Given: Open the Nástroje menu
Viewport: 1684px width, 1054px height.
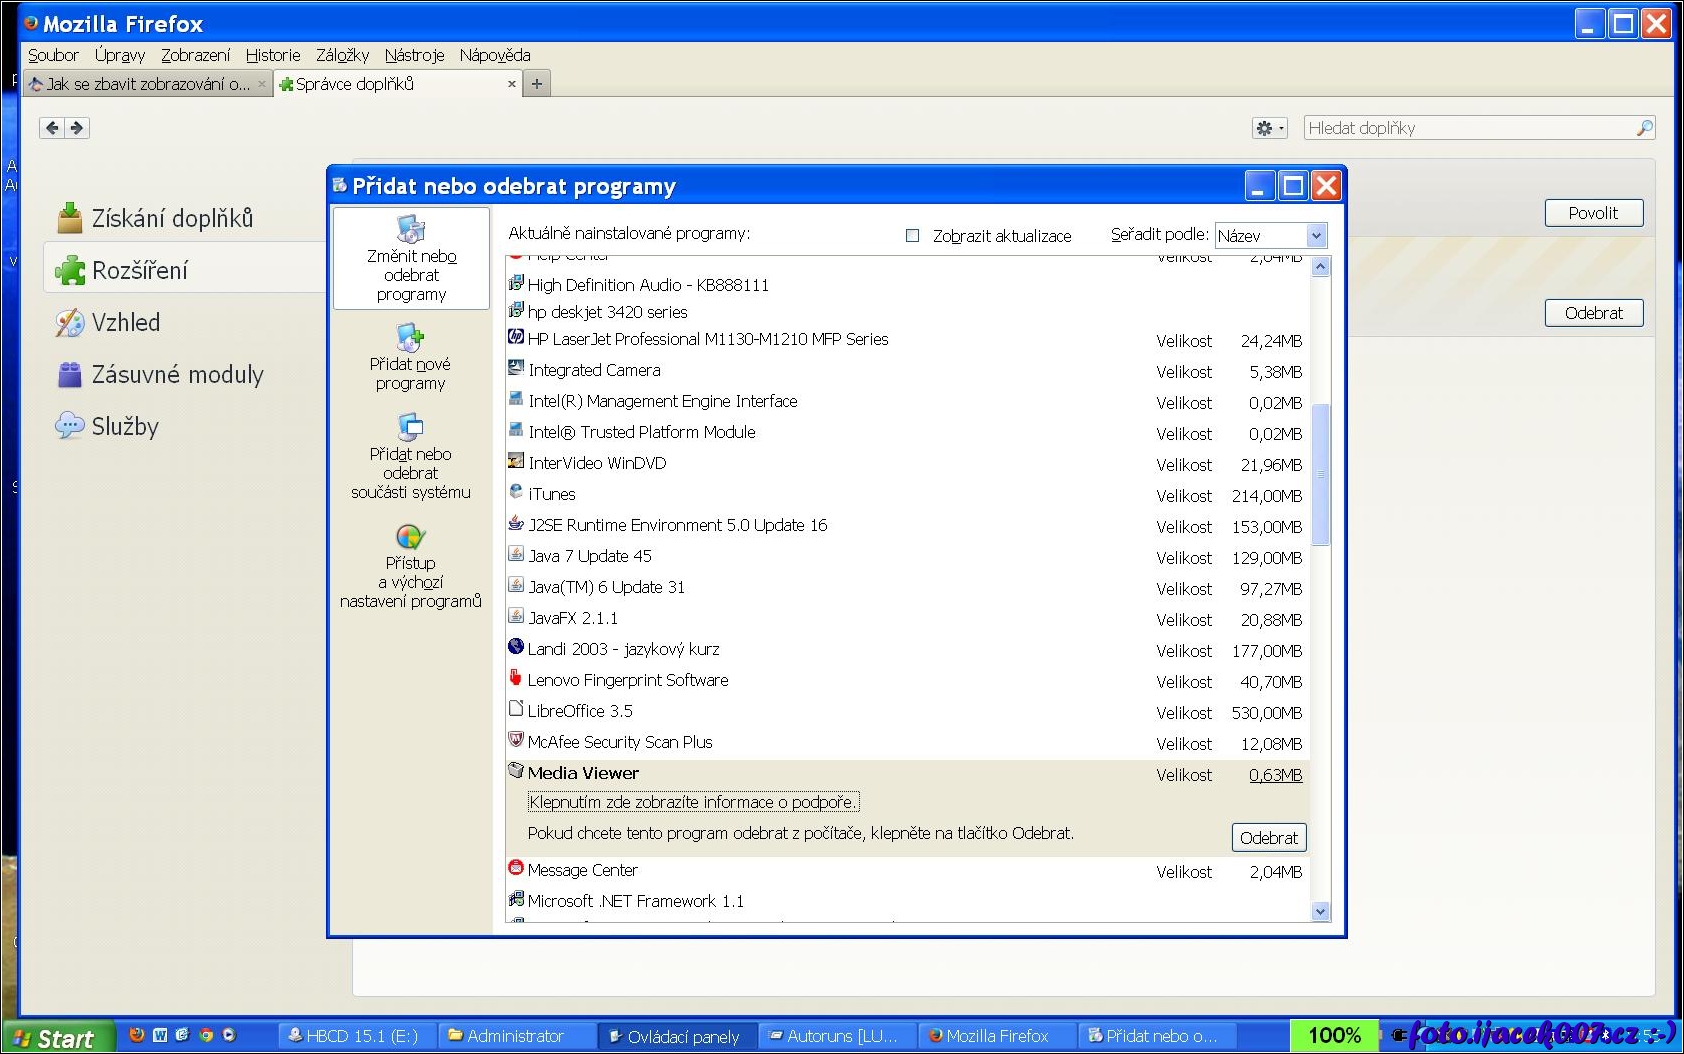Looking at the screenshot, I should click(x=414, y=55).
